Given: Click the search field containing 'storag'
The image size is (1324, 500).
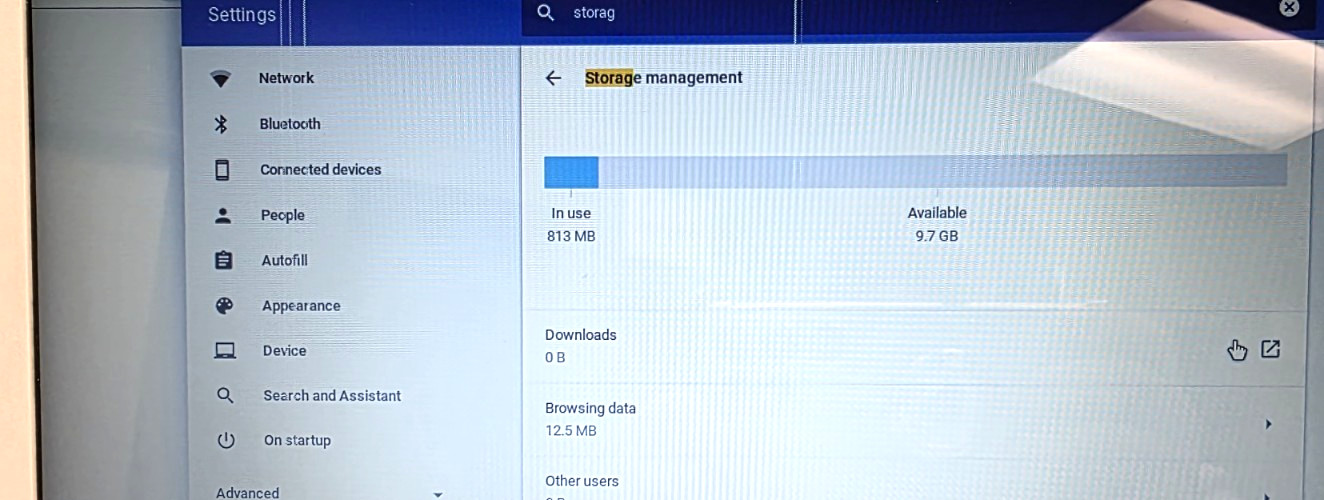Looking at the screenshot, I should (910, 13).
